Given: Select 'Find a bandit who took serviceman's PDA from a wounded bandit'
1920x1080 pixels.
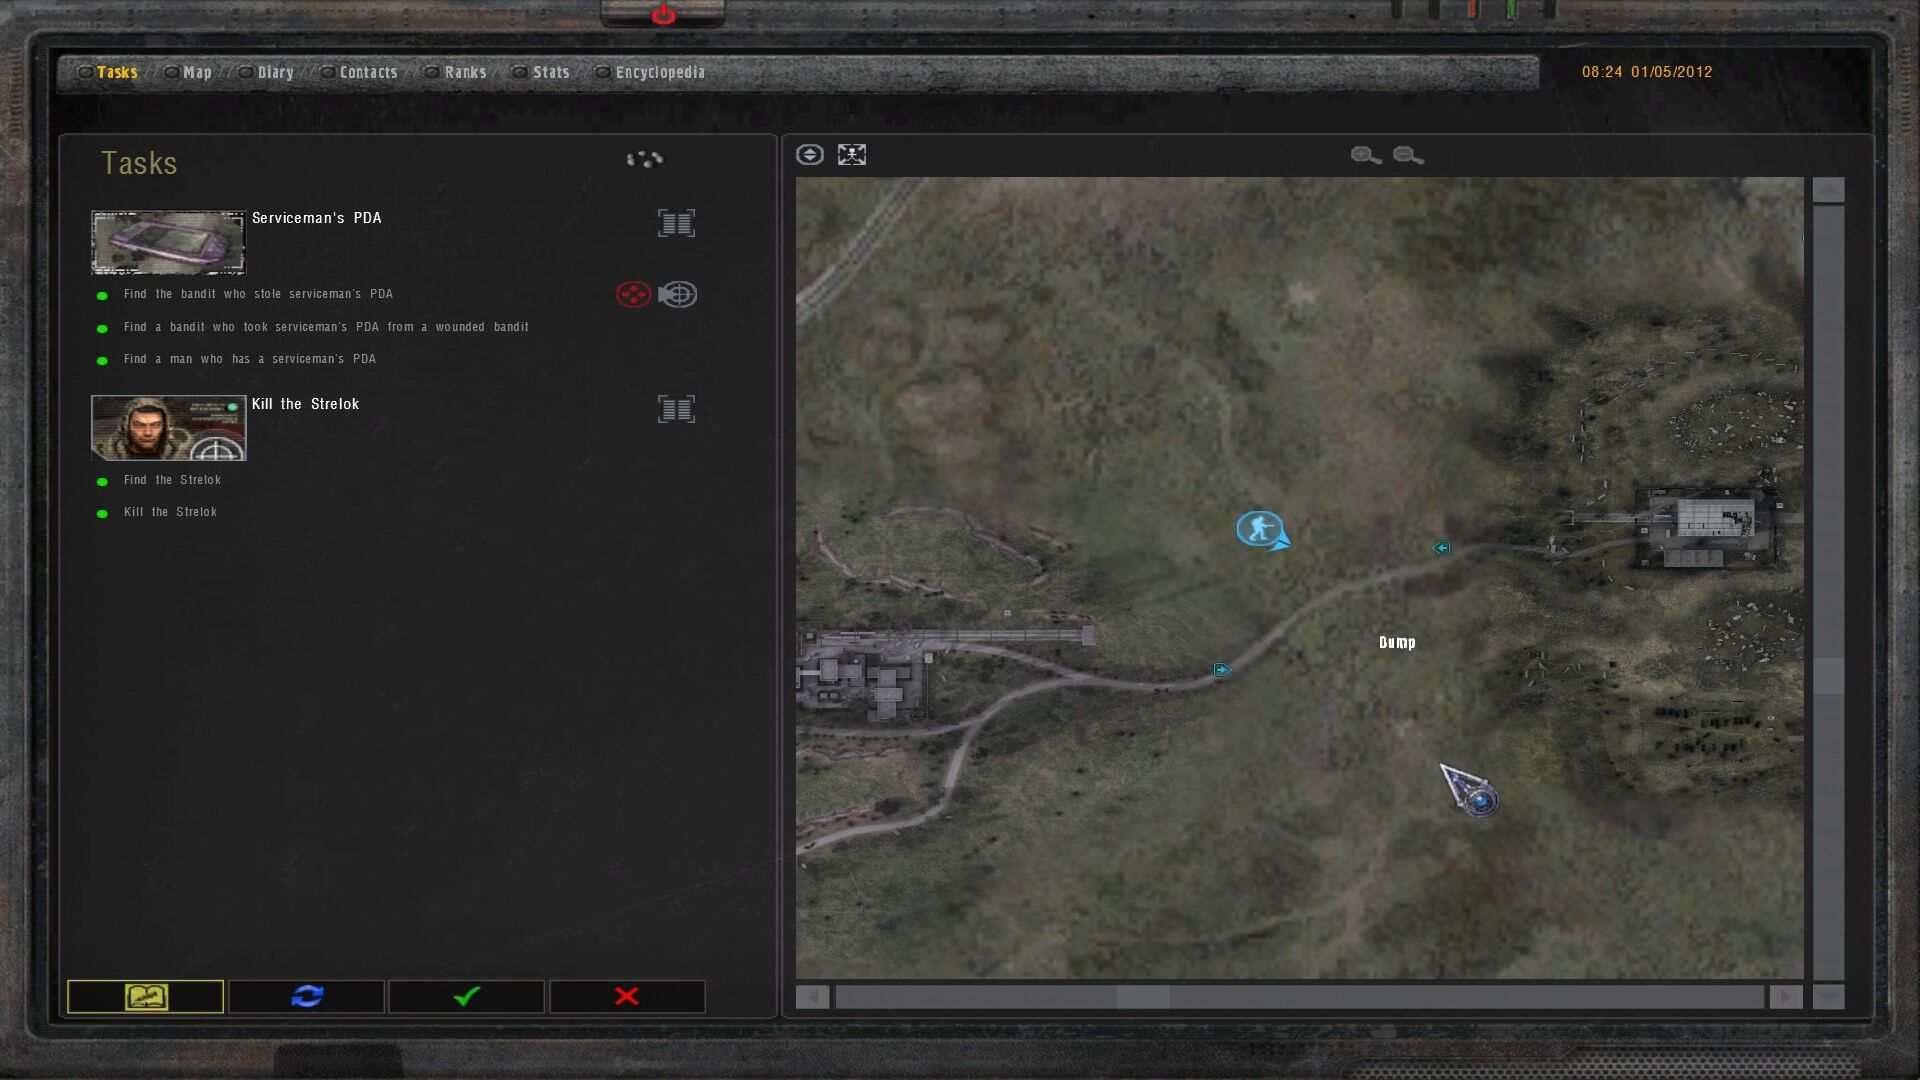Looking at the screenshot, I should 326,327.
